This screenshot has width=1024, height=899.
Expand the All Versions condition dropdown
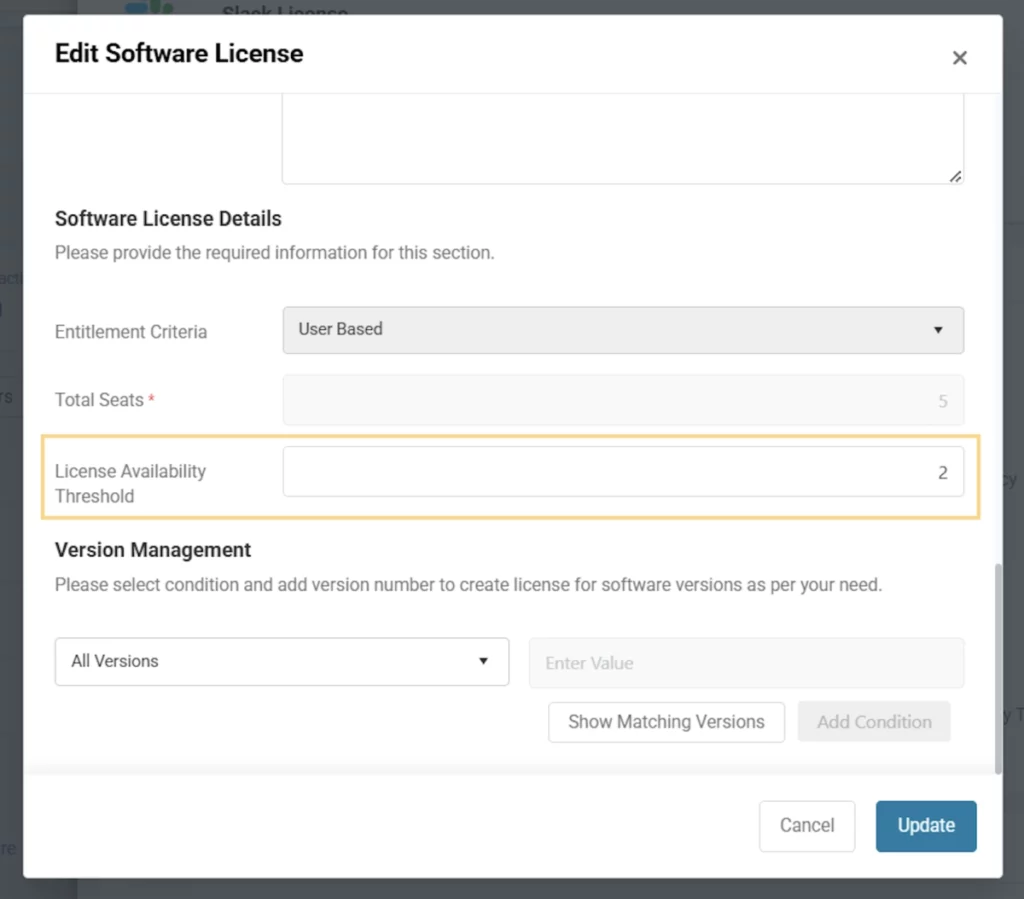(281, 661)
